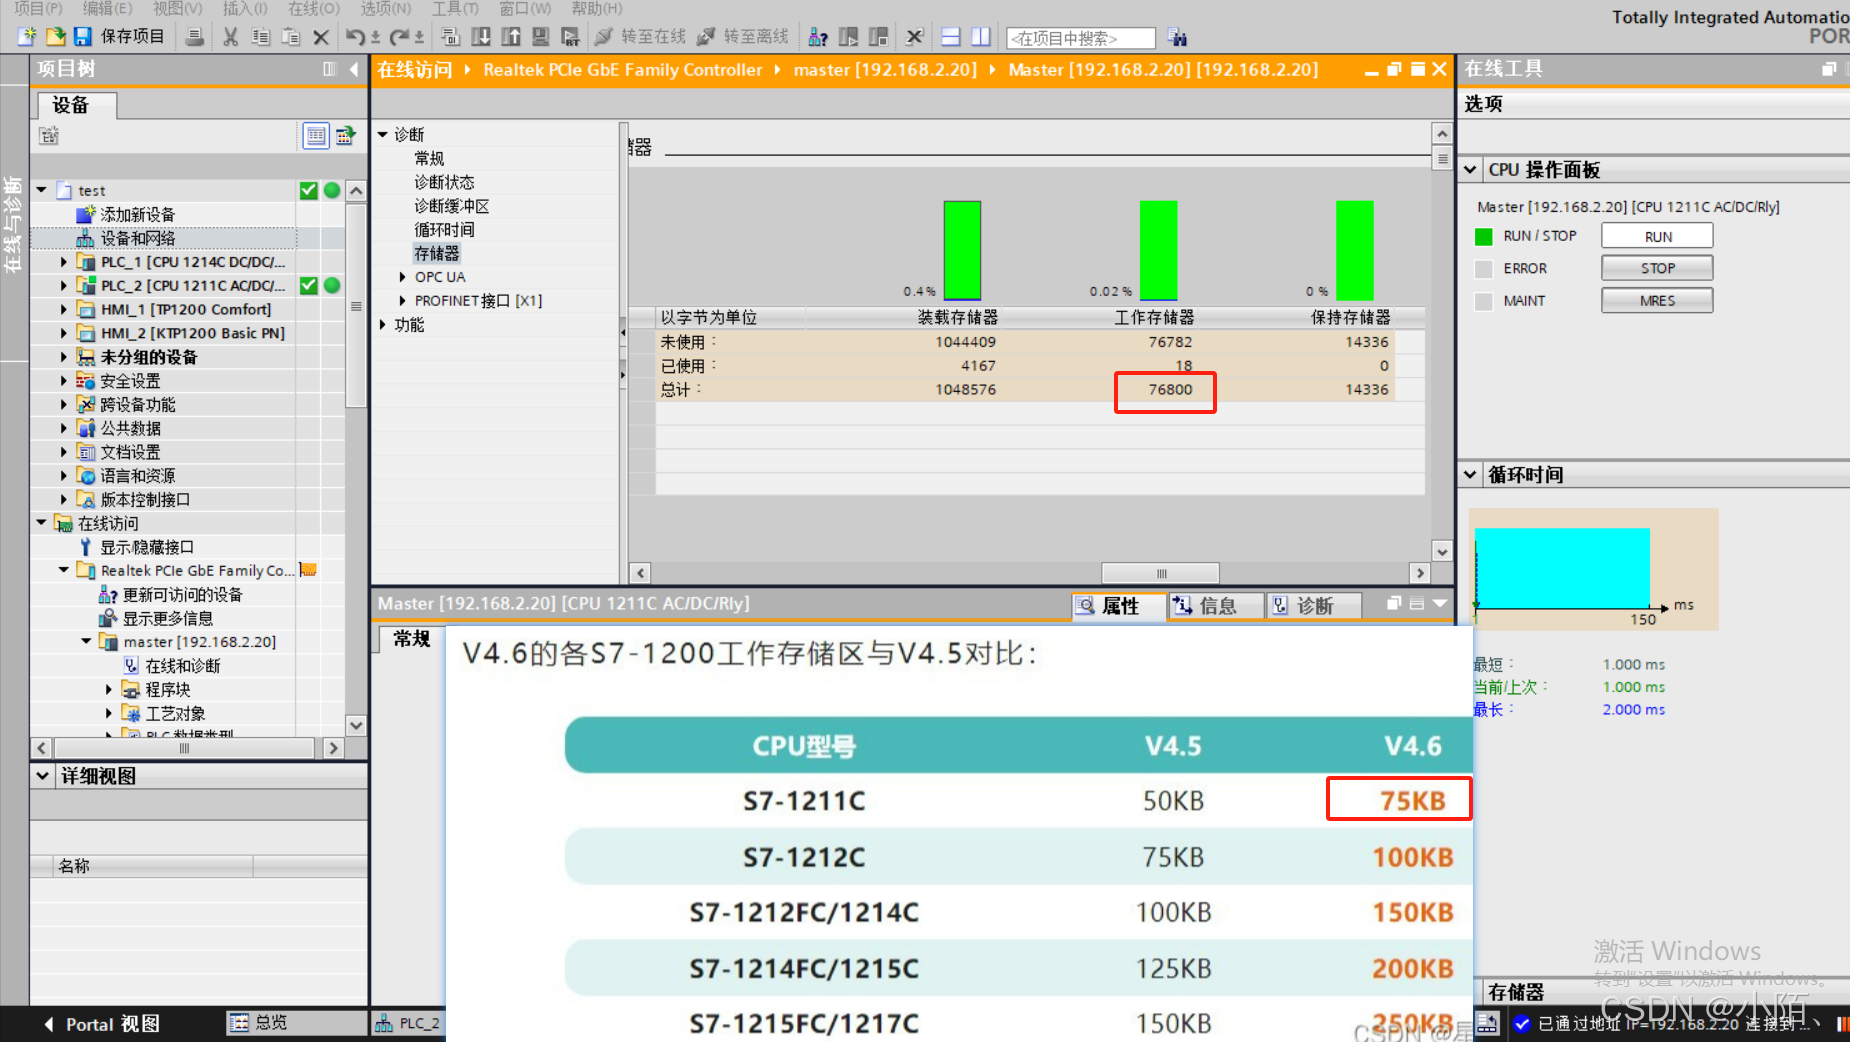Collapse the 循环时间 section
The height and width of the screenshot is (1042, 1850).
coord(1470,475)
